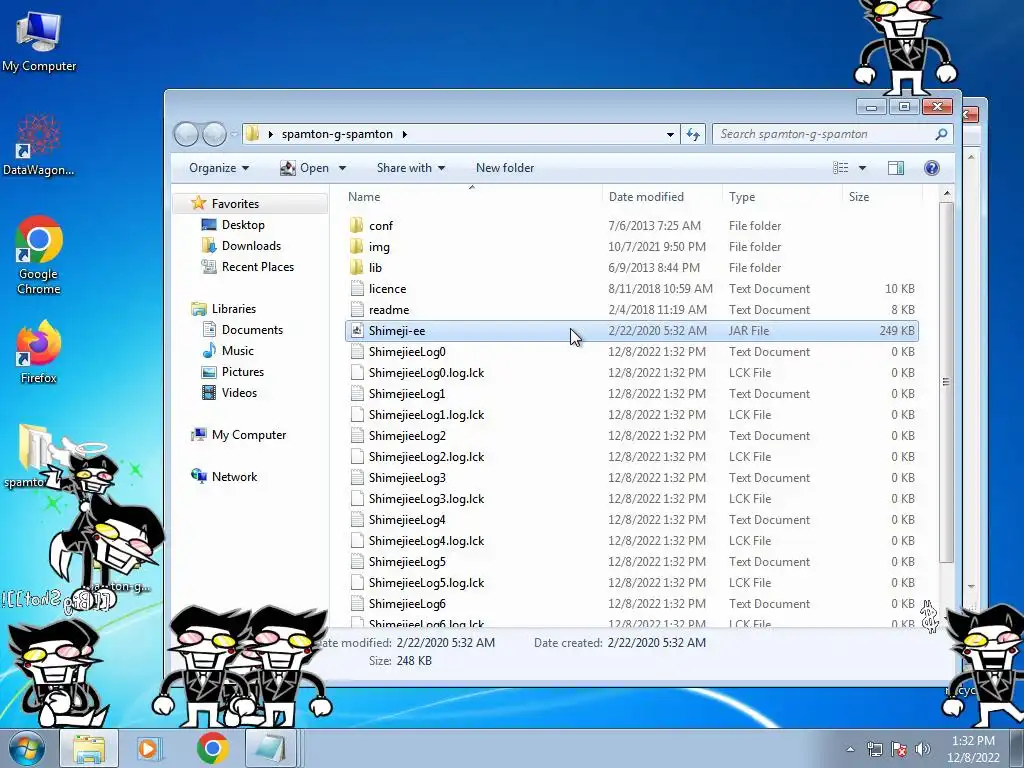Click the Search spamton-g-spamton field

point(832,134)
